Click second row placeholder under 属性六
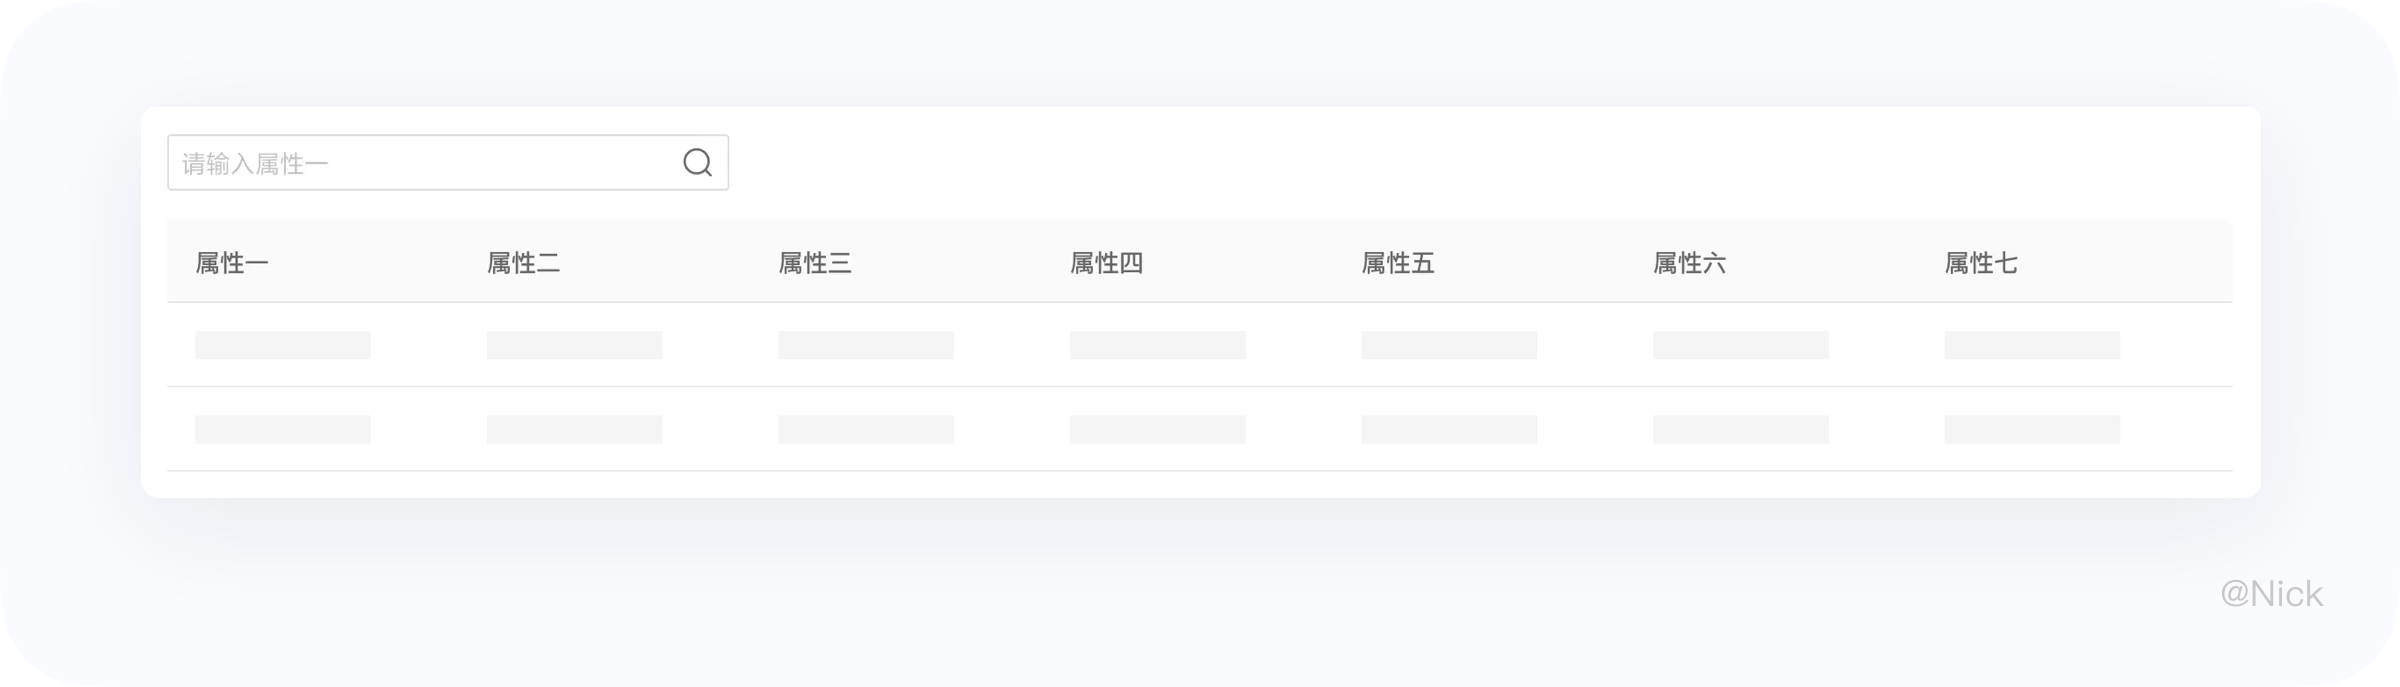This screenshot has width=2400, height=687. 1741,429
